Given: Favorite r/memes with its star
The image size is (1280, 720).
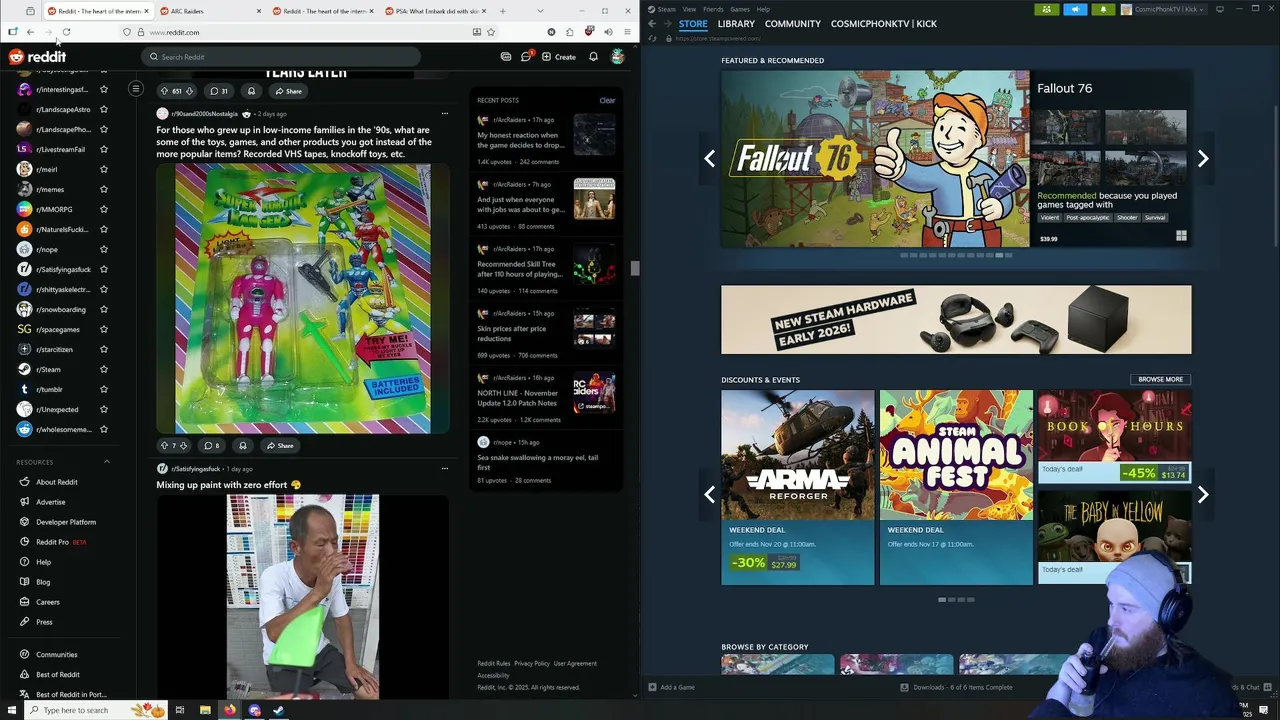Looking at the screenshot, I should pyautogui.click(x=104, y=189).
